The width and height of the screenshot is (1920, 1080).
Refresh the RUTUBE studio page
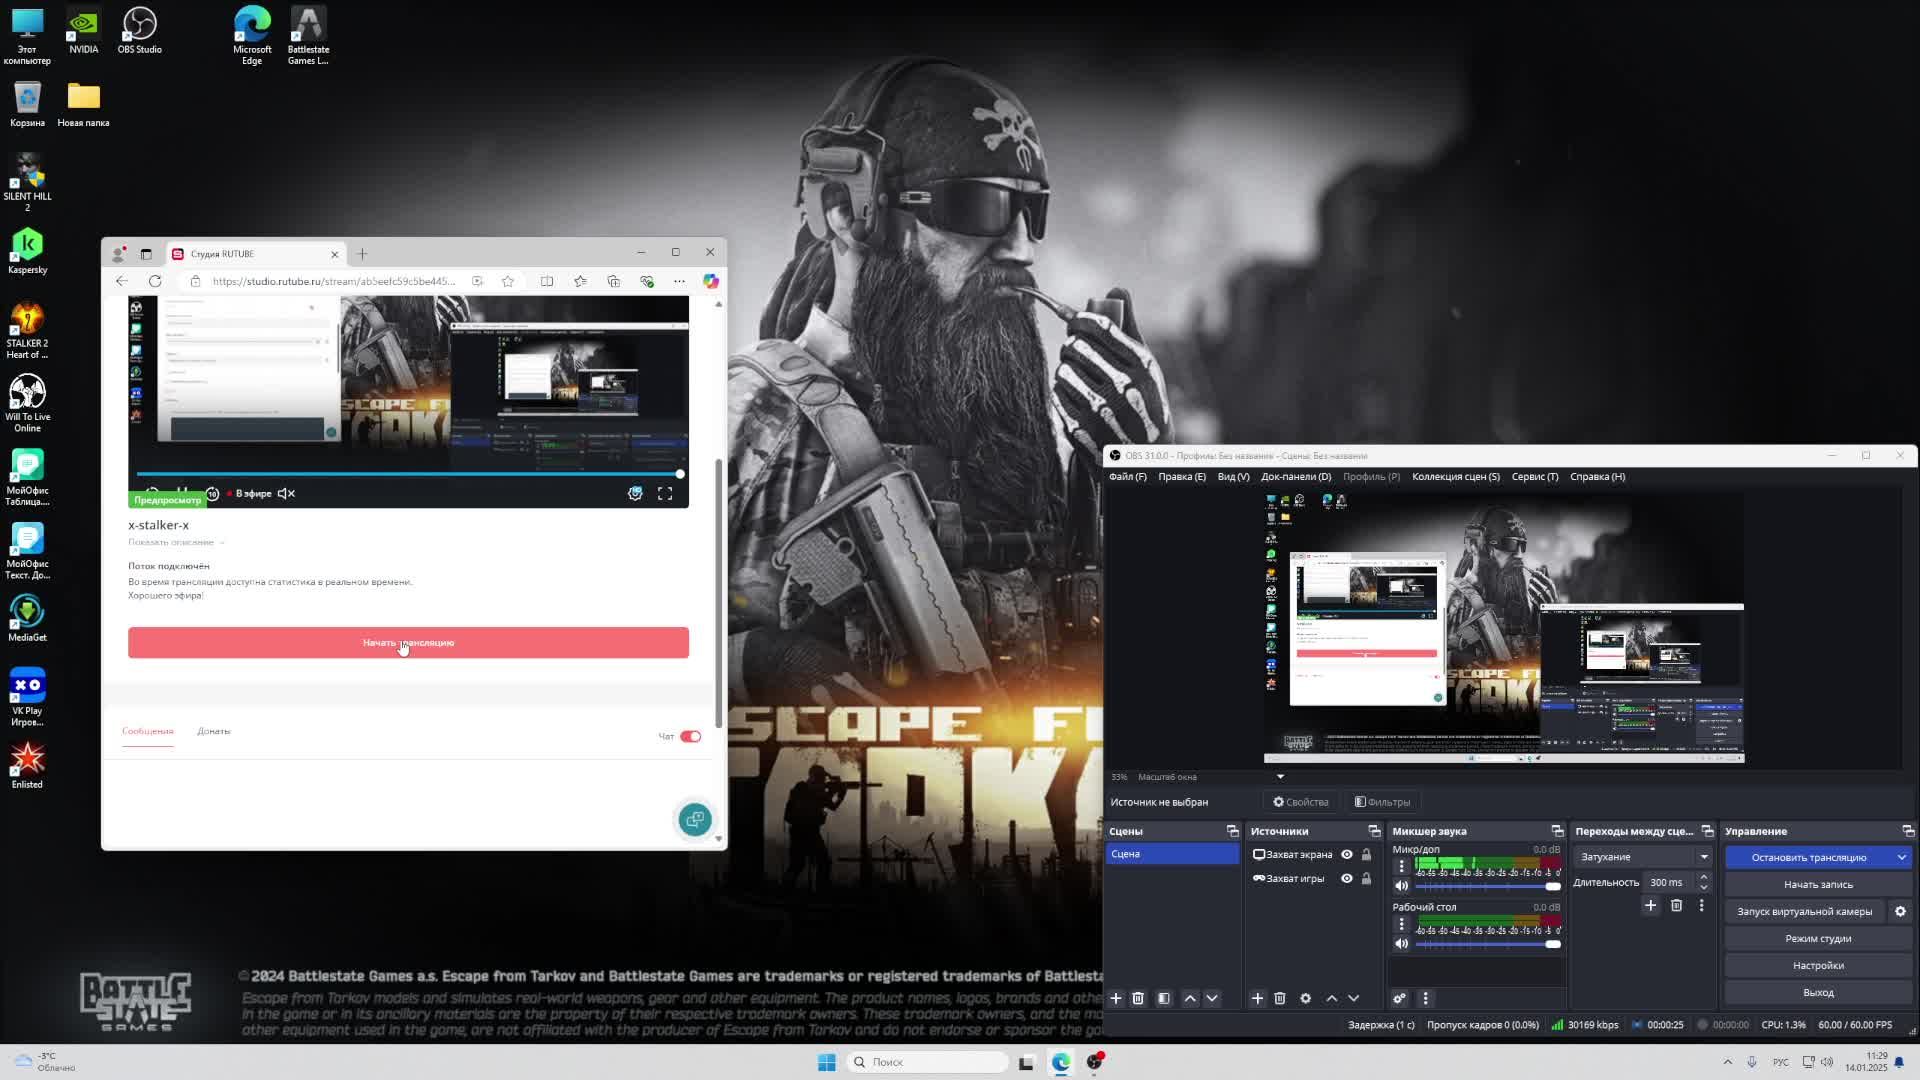(155, 281)
